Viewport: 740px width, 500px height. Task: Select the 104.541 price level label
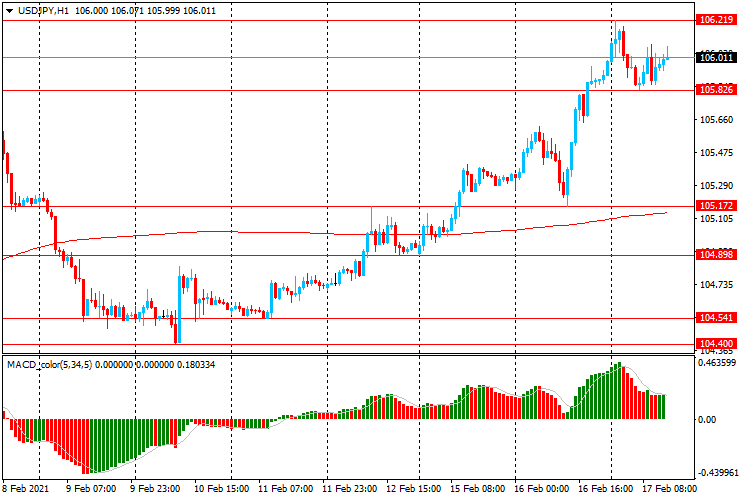[x=716, y=318]
